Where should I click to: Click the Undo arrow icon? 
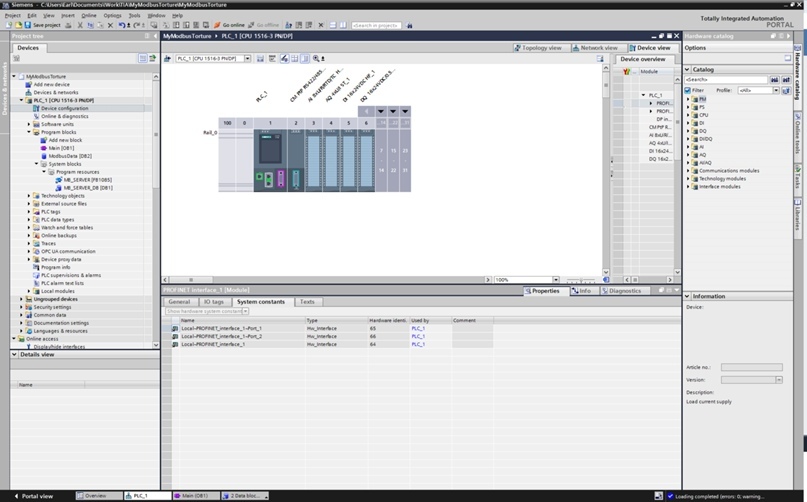pyautogui.click(x=122, y=25)
